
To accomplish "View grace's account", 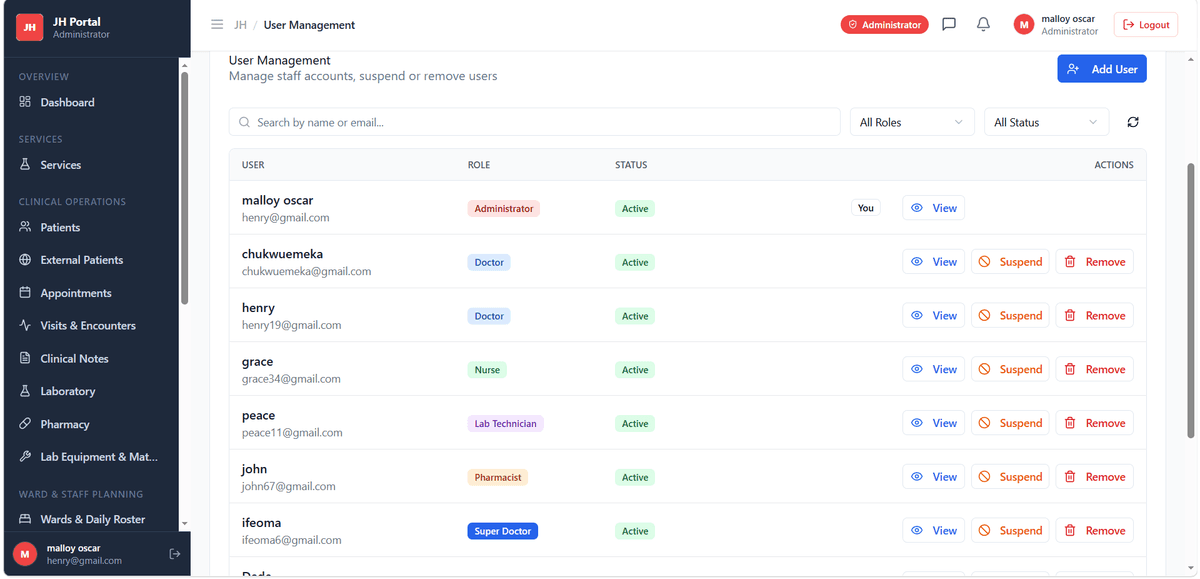I will point(934,369).
